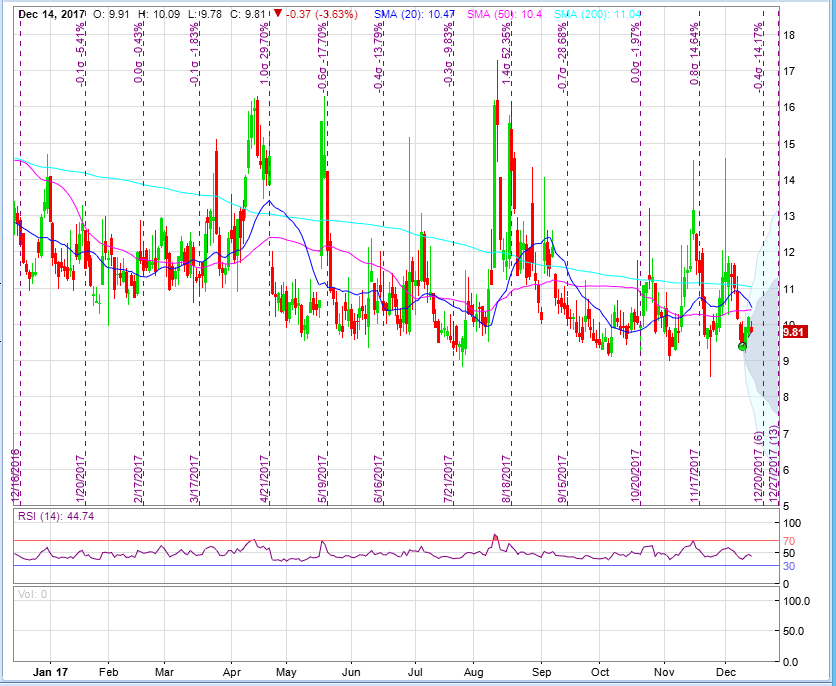Click the "-0.1σ -1.83%" move label

195,54
